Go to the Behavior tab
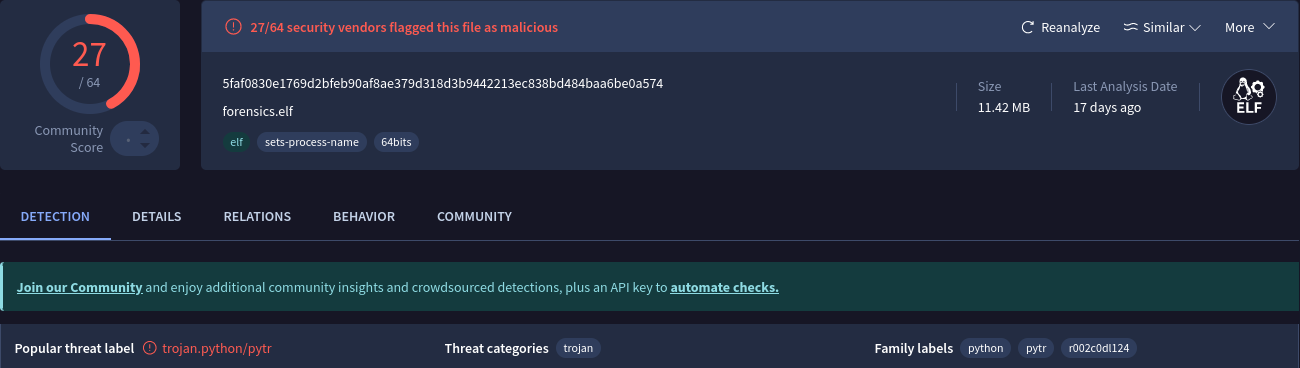 point(364,216)
